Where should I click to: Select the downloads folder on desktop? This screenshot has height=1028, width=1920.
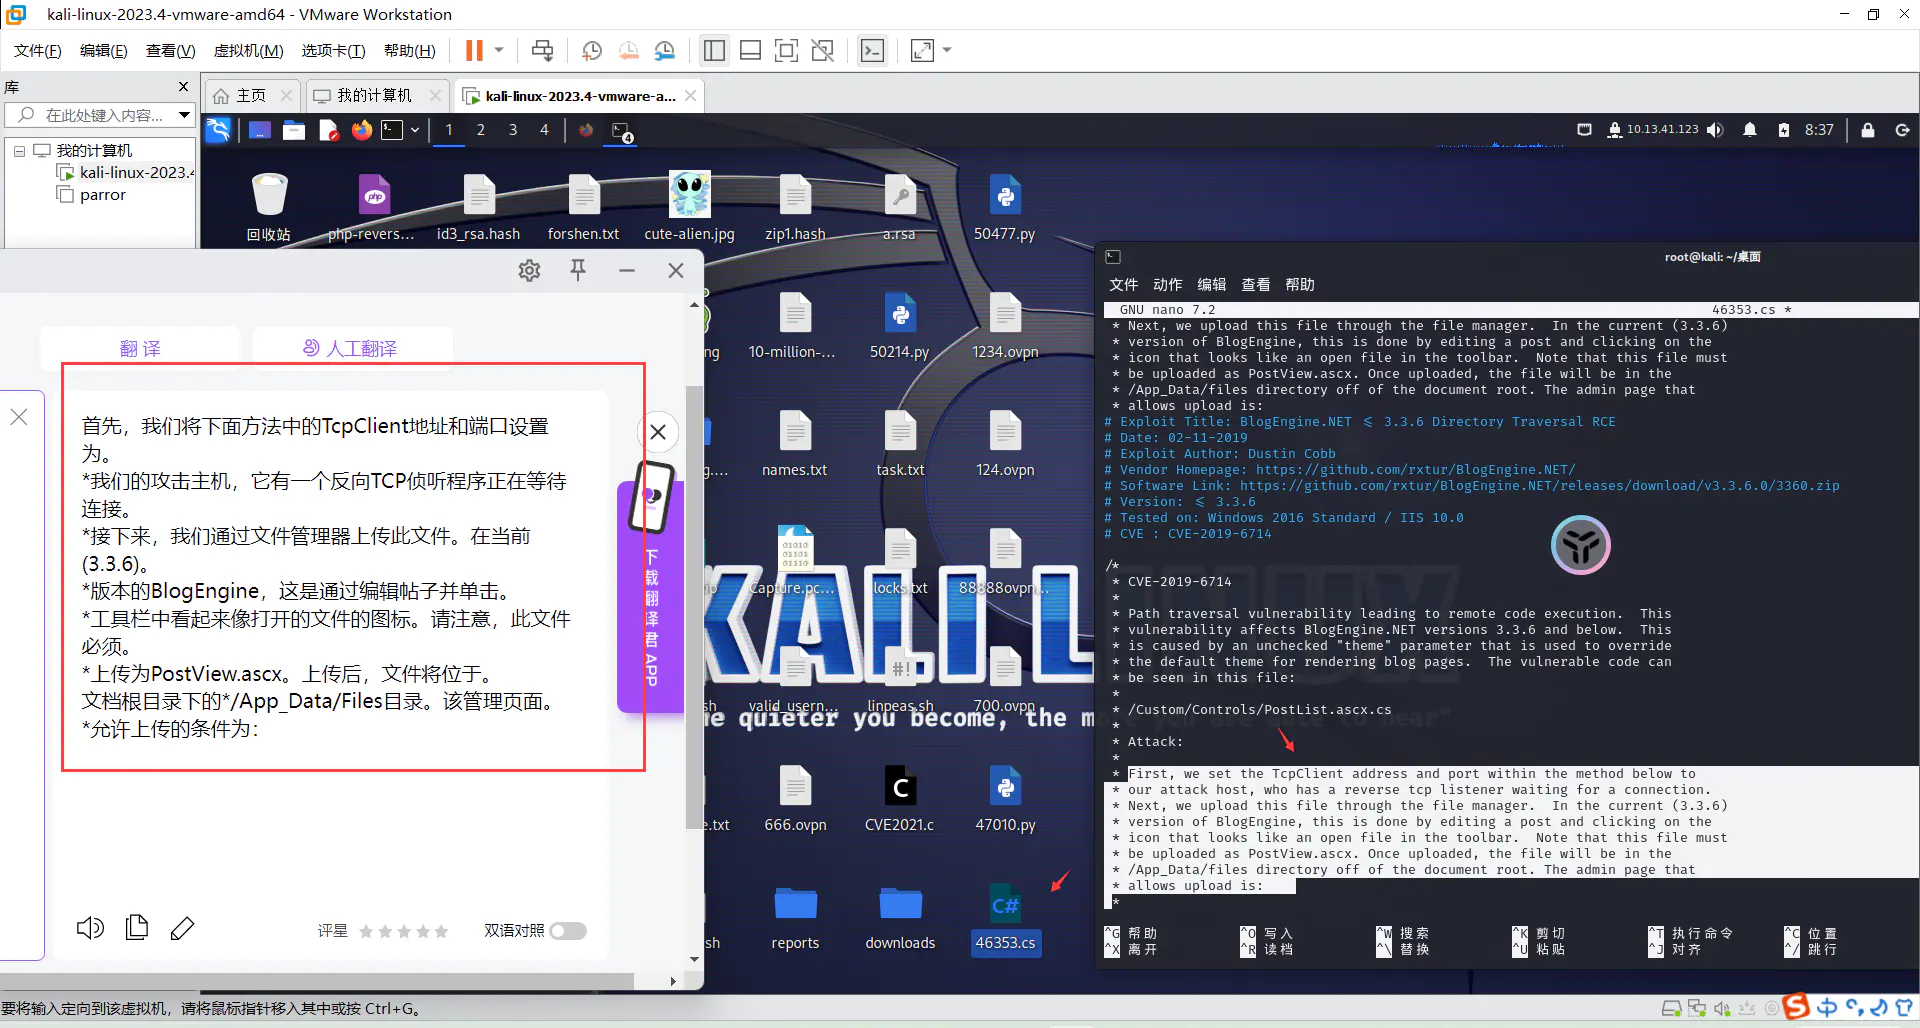[900, 917]
